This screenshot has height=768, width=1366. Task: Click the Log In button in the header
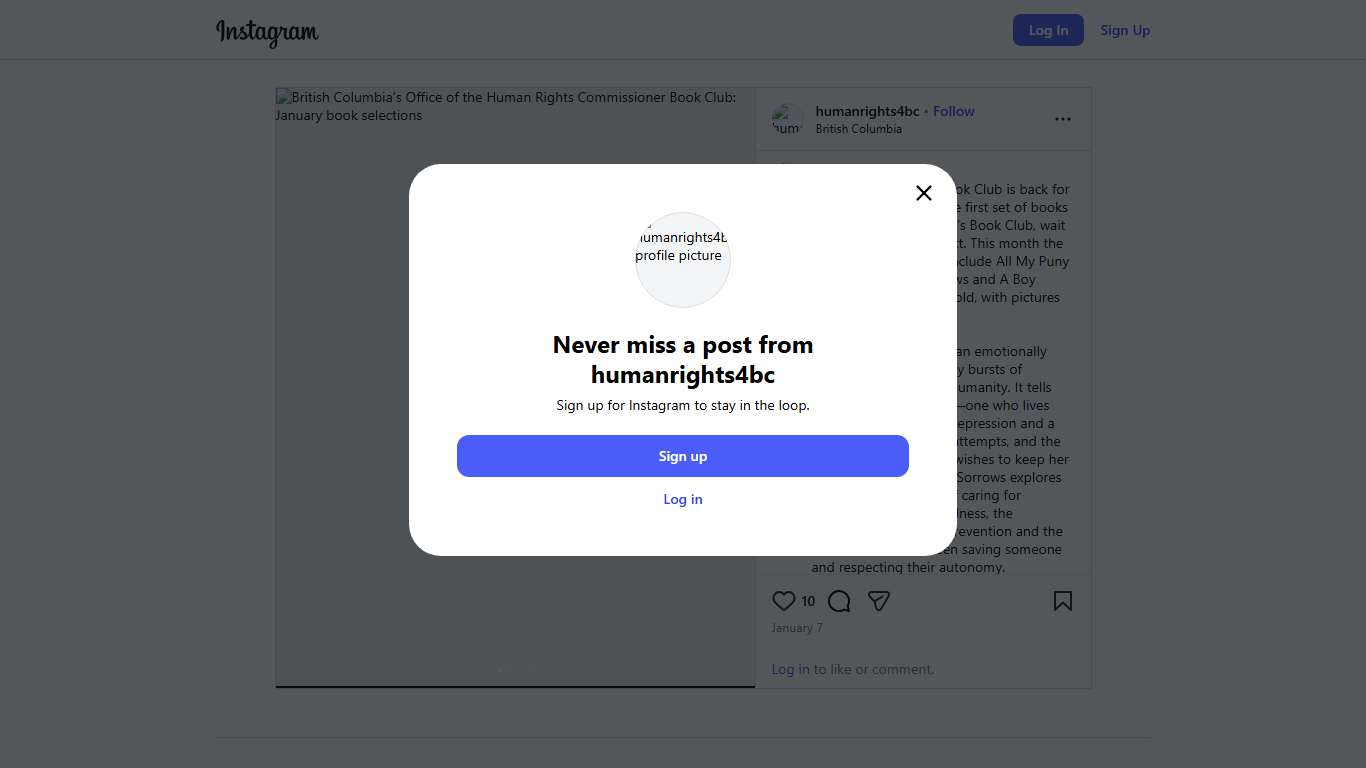[1048, 30]
